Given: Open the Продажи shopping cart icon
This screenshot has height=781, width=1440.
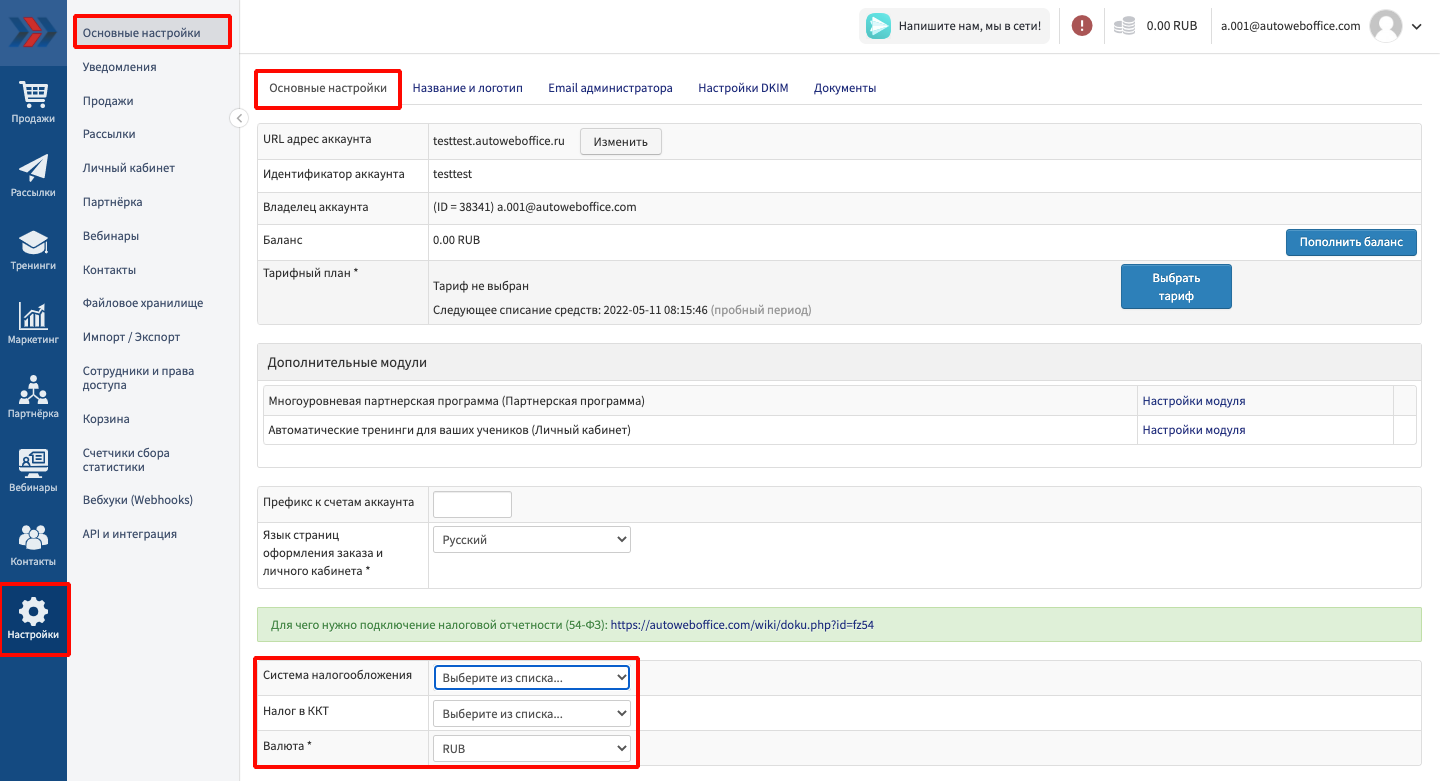Looking at the screenshot, I should 33,96.
